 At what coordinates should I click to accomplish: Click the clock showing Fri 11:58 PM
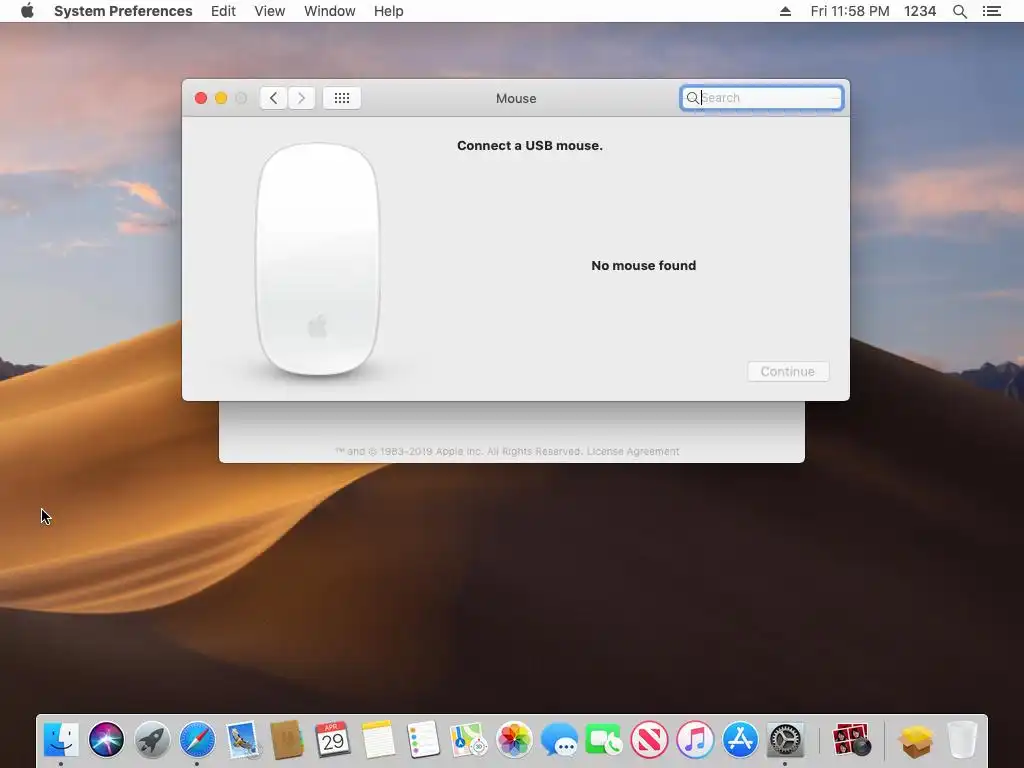[850, 11]
